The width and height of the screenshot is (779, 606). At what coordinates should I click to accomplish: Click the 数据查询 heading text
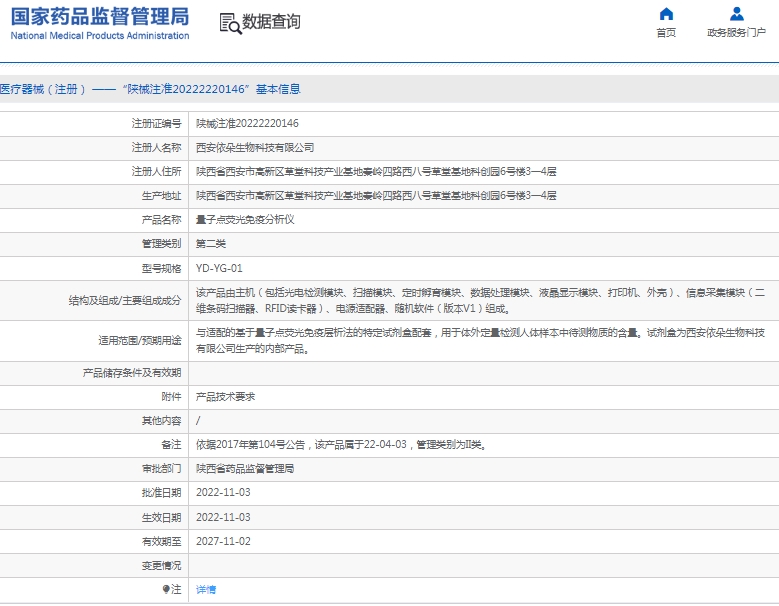(271, 22)
